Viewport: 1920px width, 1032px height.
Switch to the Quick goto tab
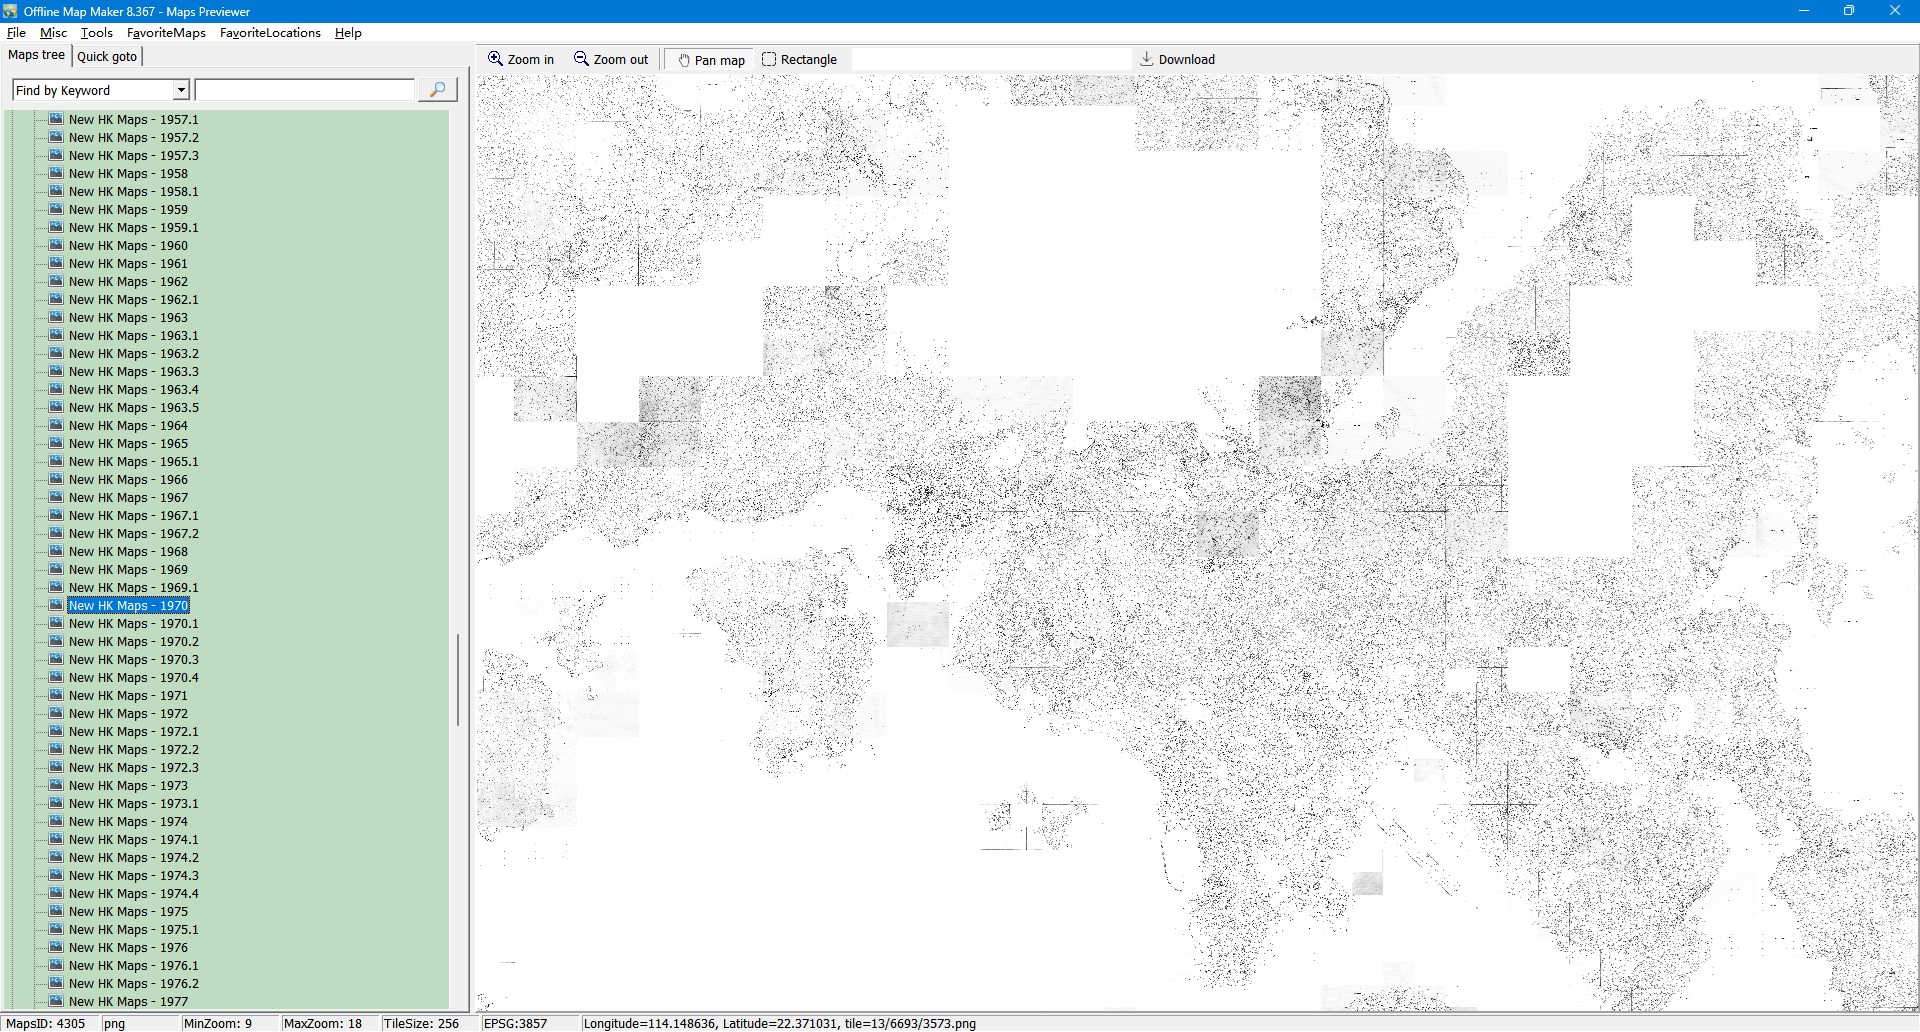107,56
